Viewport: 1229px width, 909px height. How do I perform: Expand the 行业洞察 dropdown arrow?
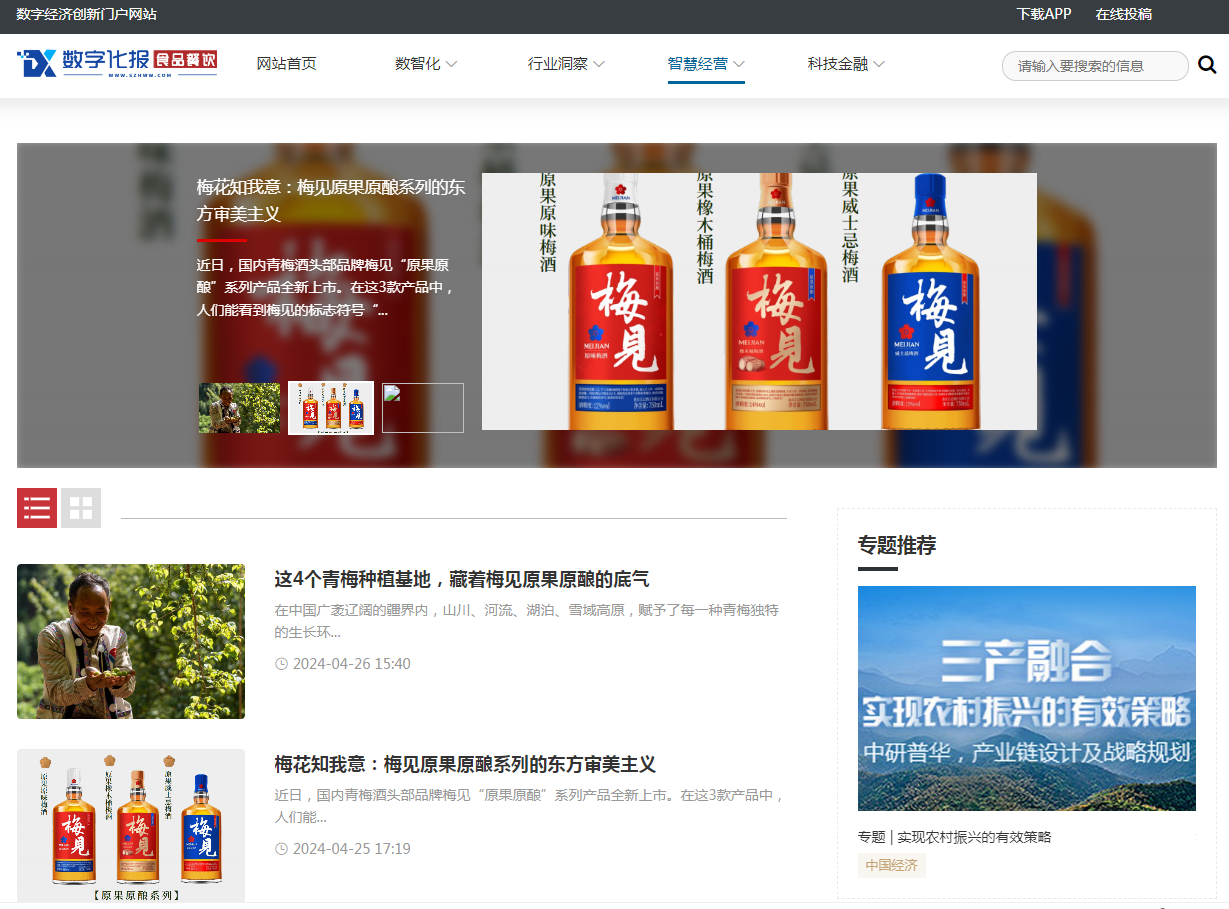coord(599,64)
